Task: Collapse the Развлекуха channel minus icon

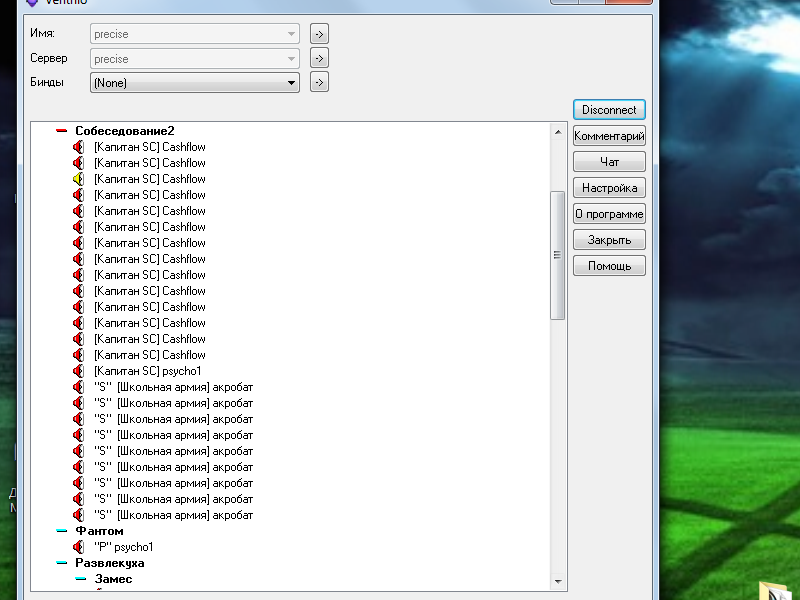Action: click(61, 563)
